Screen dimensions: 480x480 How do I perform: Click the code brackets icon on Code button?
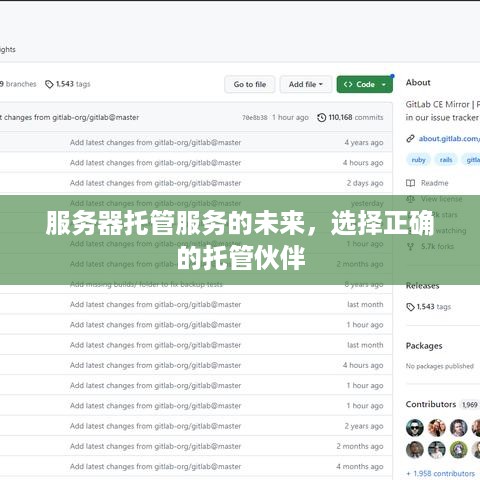pyautogui.click(x=348, y=84)
